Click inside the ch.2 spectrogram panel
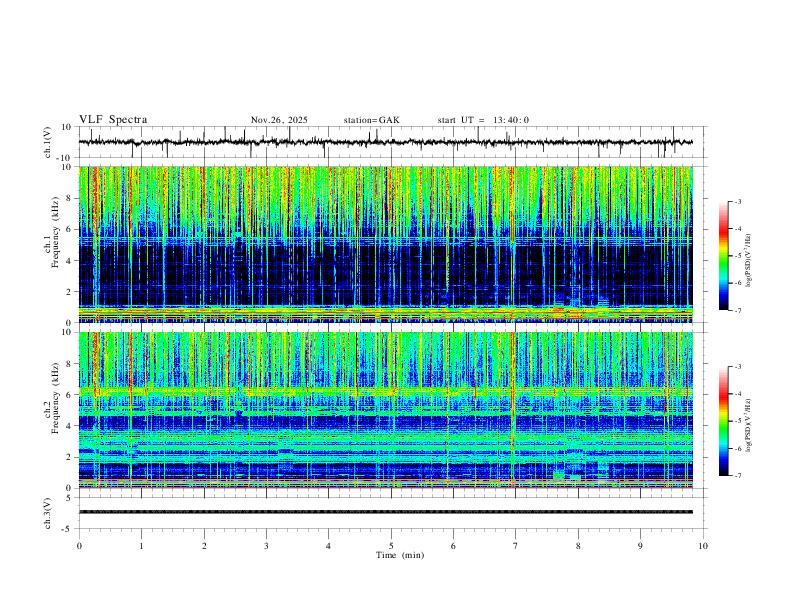The image size is (792, 612). 385,410
